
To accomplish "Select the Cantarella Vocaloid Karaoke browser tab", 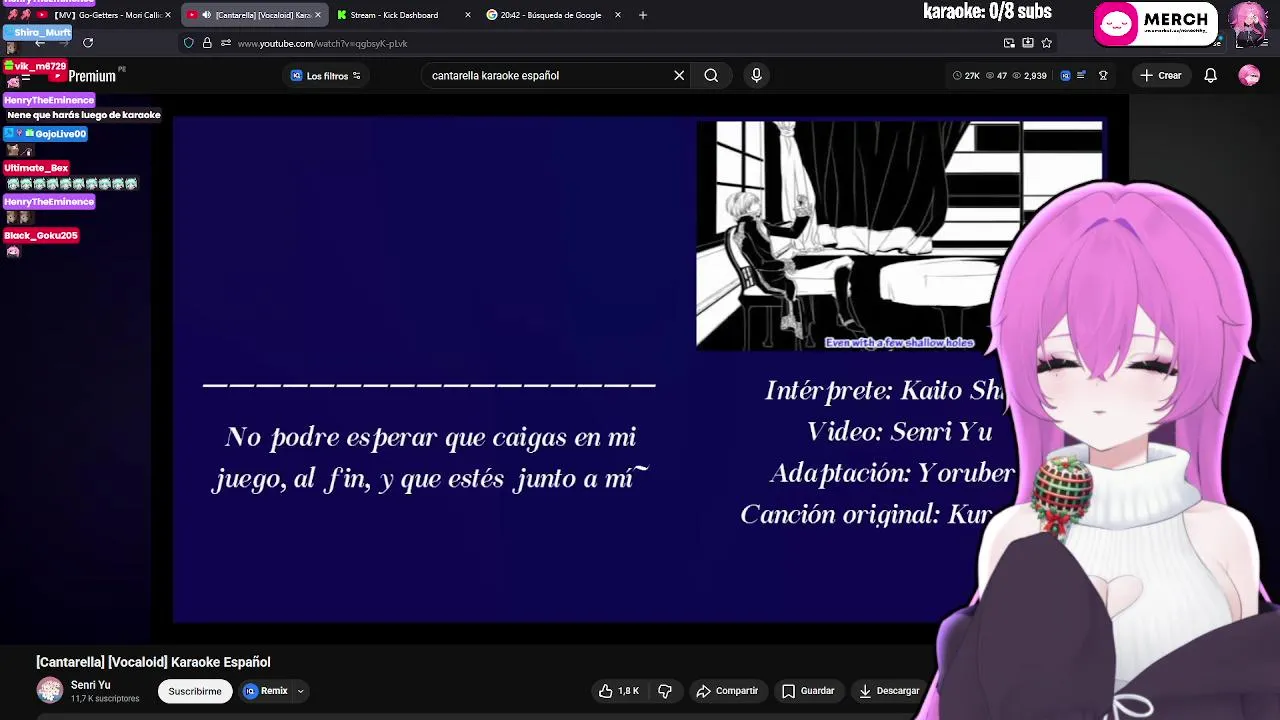I will point(253,15).
